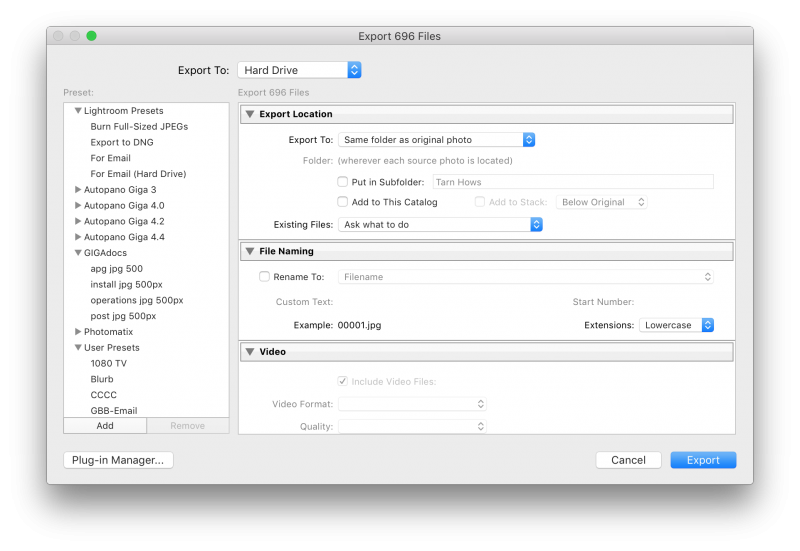Check the Add to This Catalog option
Viewport: 800px width, 551px height.
[x=344, y=202]
